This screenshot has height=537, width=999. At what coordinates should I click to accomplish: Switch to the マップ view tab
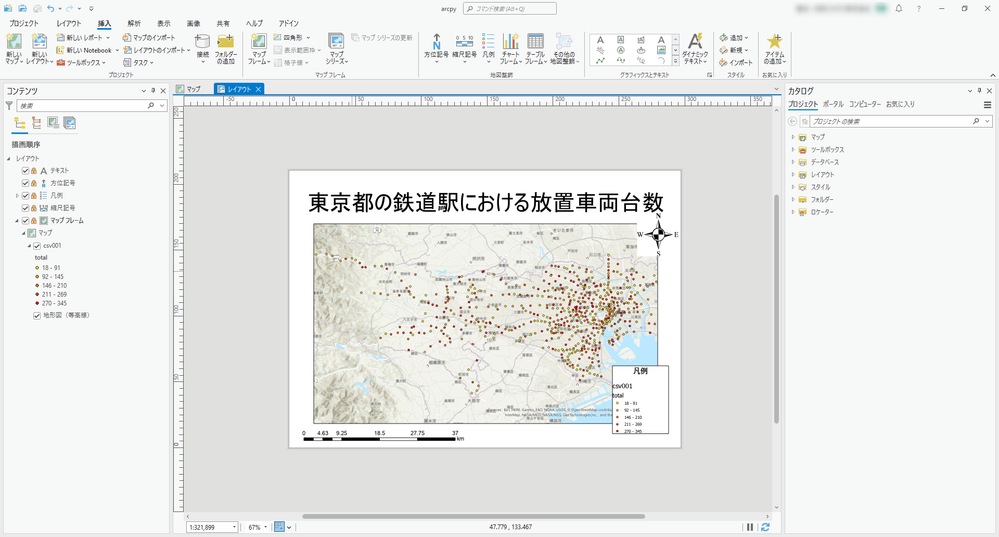pyautogui.click(x=188, y=89)
